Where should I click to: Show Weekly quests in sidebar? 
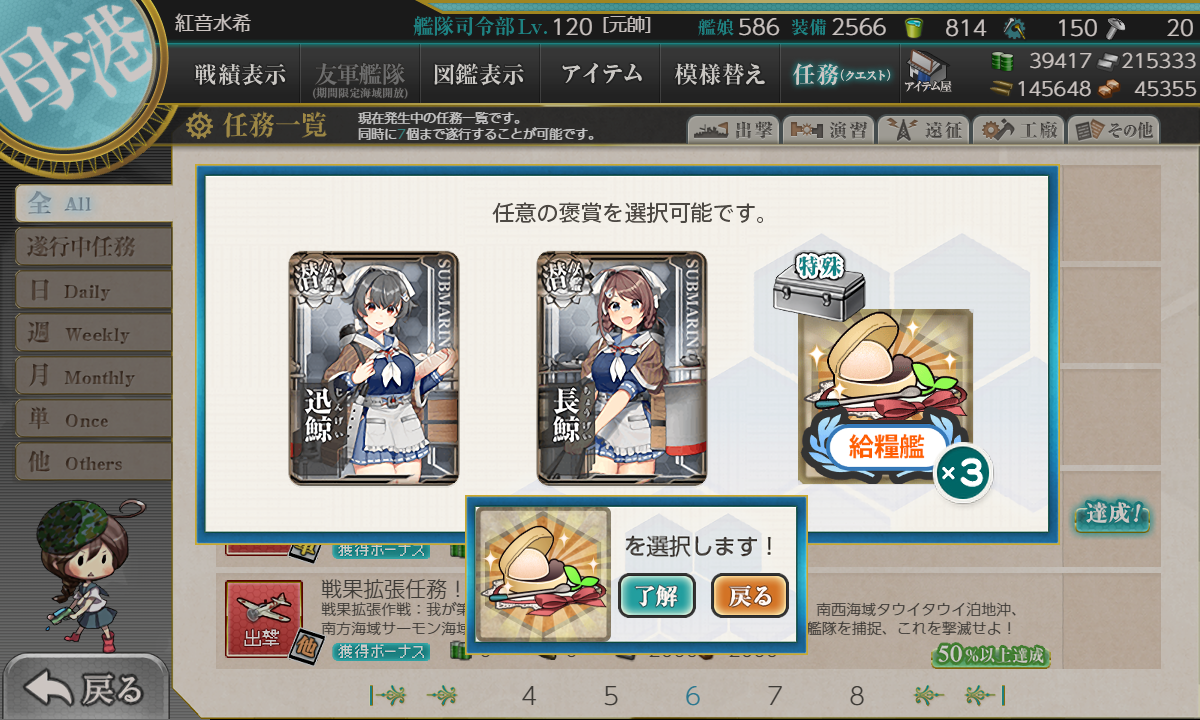(x=93, y=334)
